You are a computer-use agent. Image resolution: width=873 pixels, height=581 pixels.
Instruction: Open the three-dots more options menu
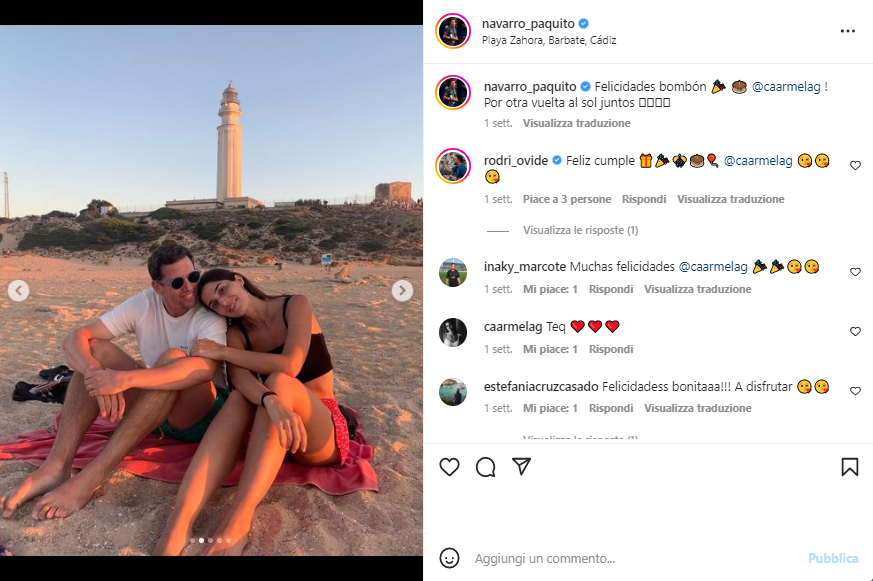(848, 31)
